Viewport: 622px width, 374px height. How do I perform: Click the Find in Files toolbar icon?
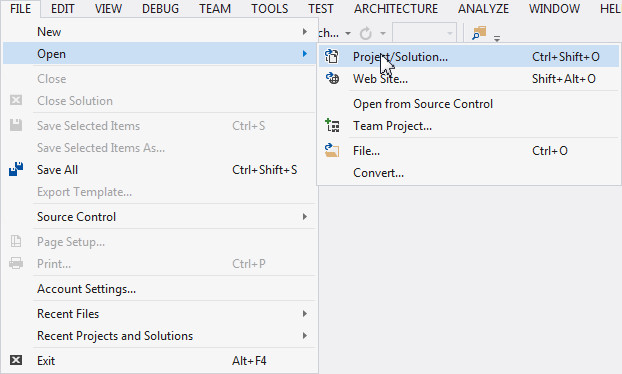coord(479,33)
